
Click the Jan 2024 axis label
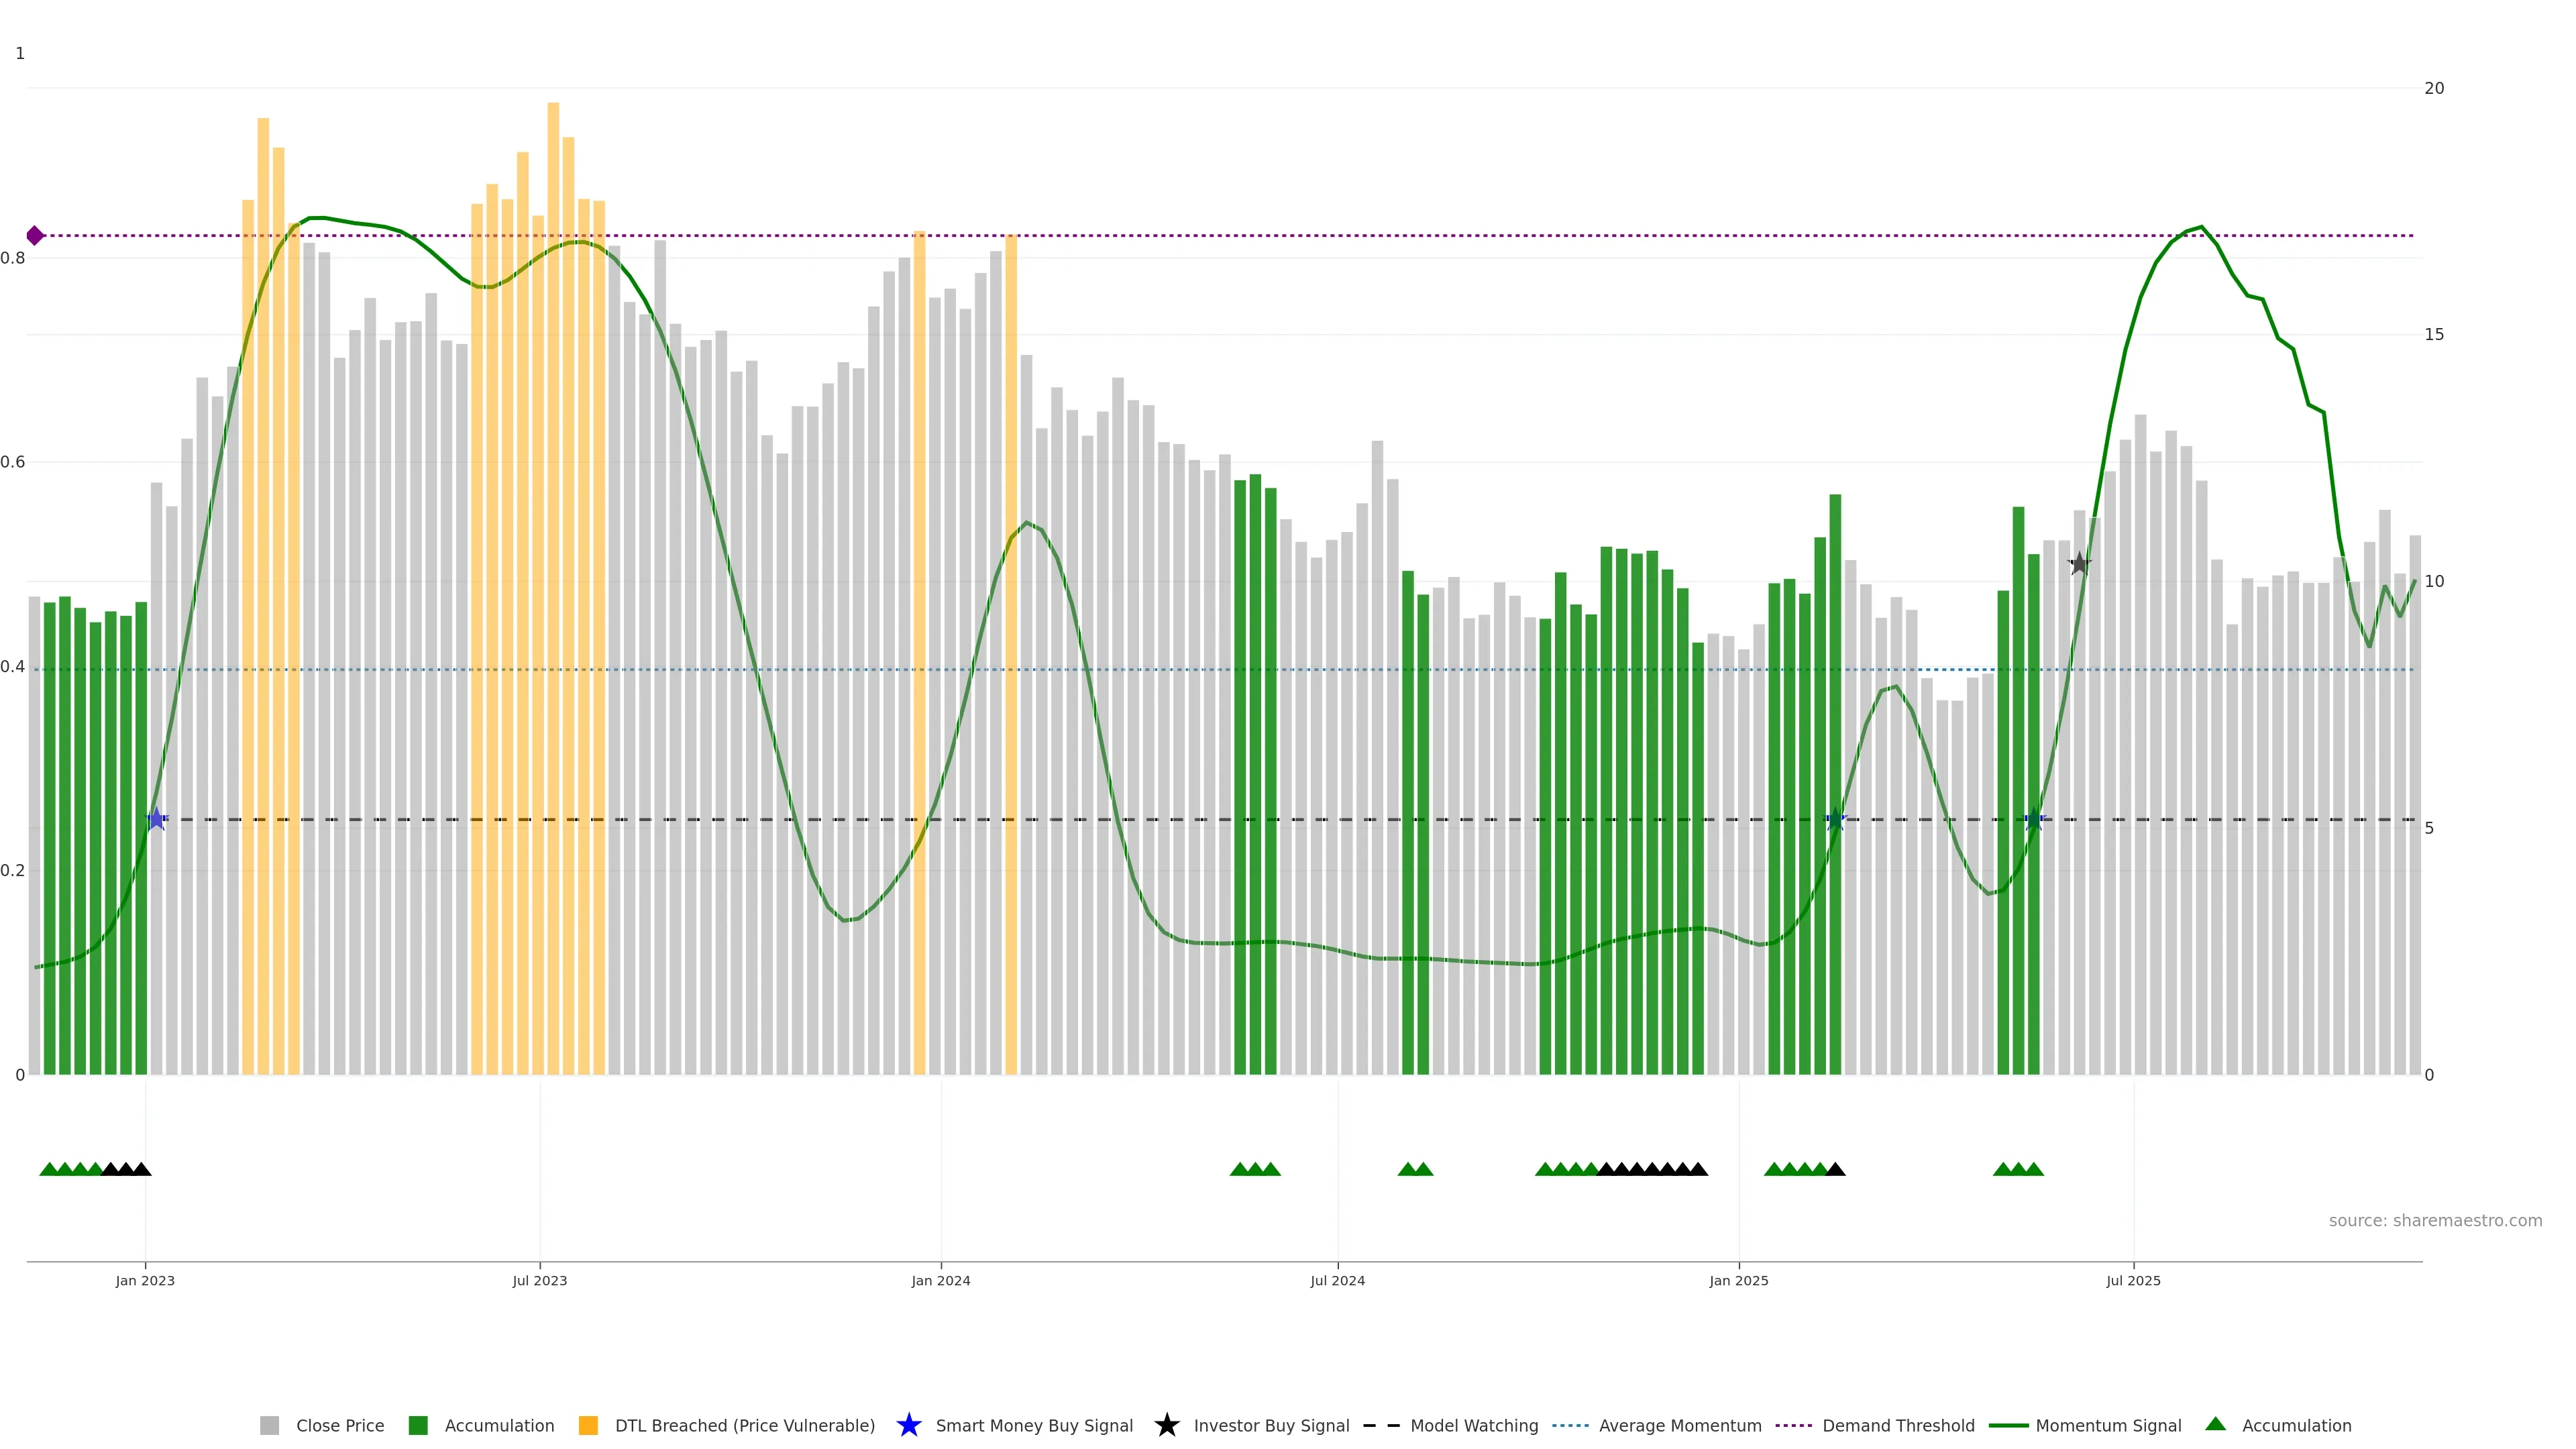click(x=940, y=1280)
